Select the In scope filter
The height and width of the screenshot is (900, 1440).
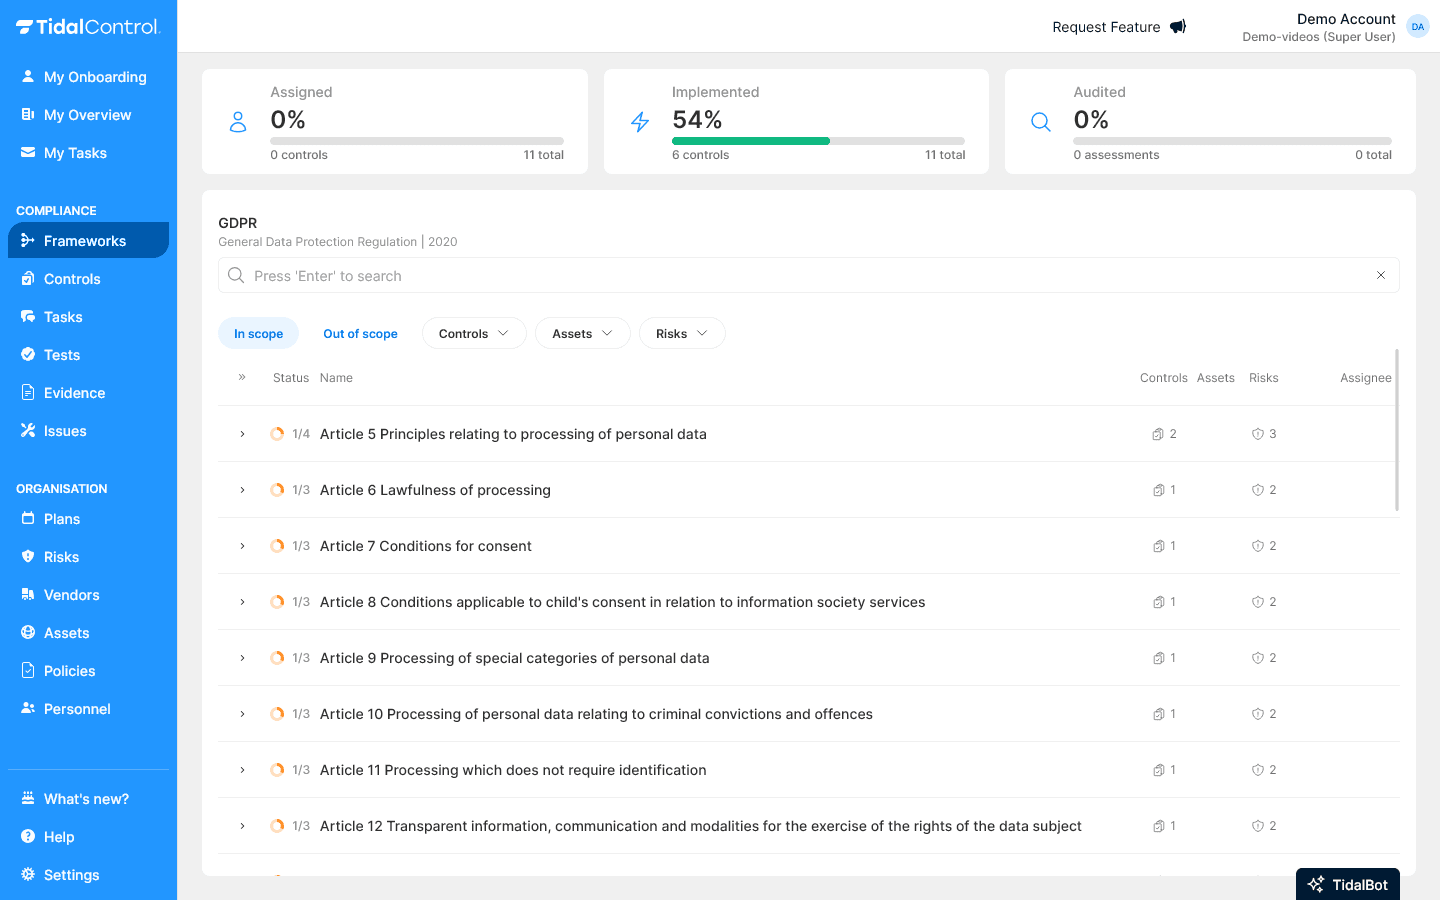tap(258, 333)
